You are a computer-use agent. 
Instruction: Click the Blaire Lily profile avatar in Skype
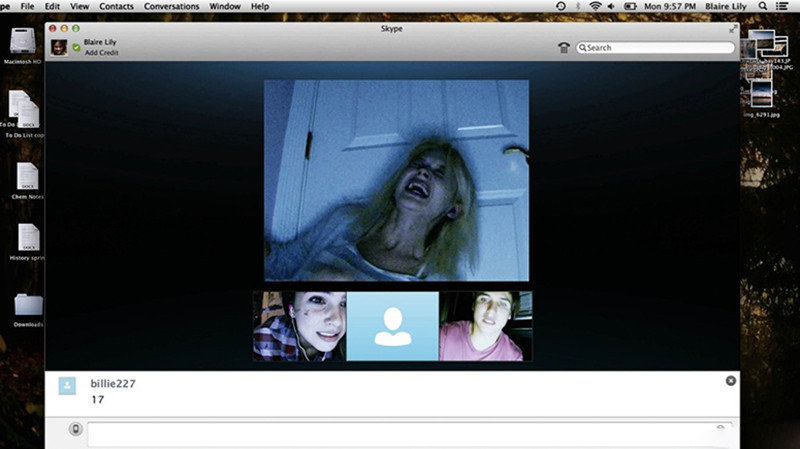click(x=59, y=47)
